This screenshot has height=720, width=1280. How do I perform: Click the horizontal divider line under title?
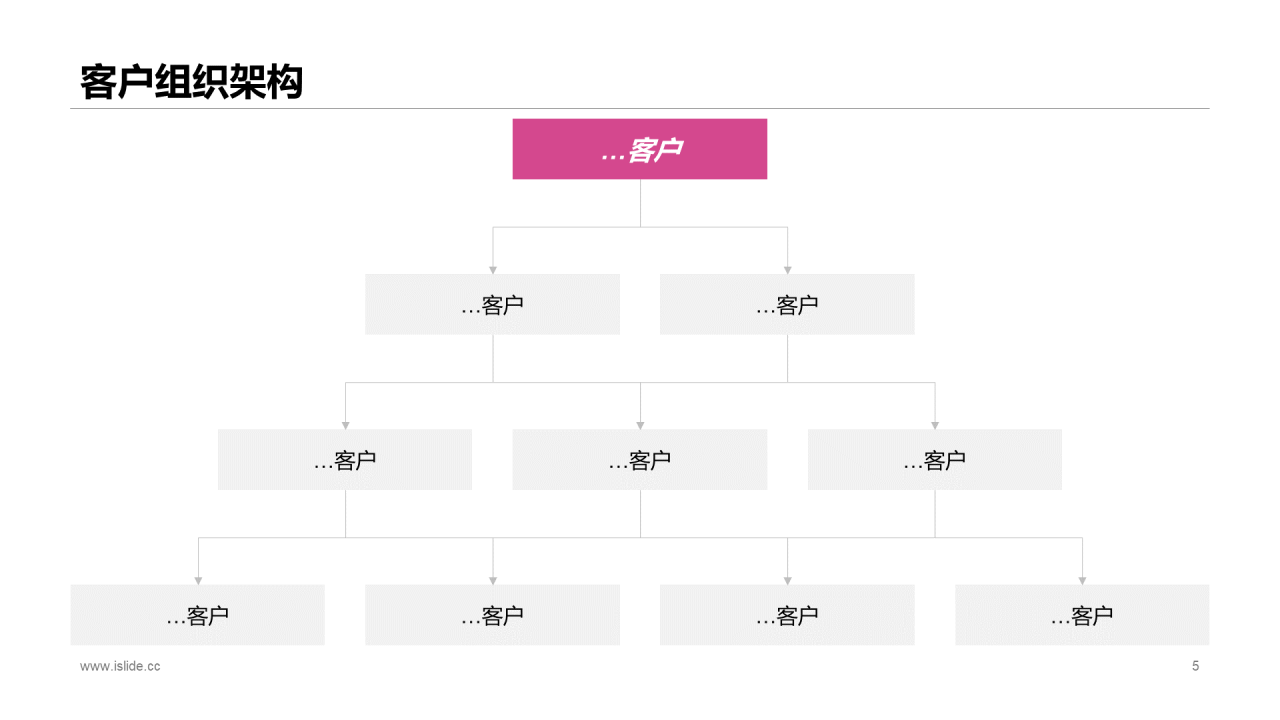point(640,108)
